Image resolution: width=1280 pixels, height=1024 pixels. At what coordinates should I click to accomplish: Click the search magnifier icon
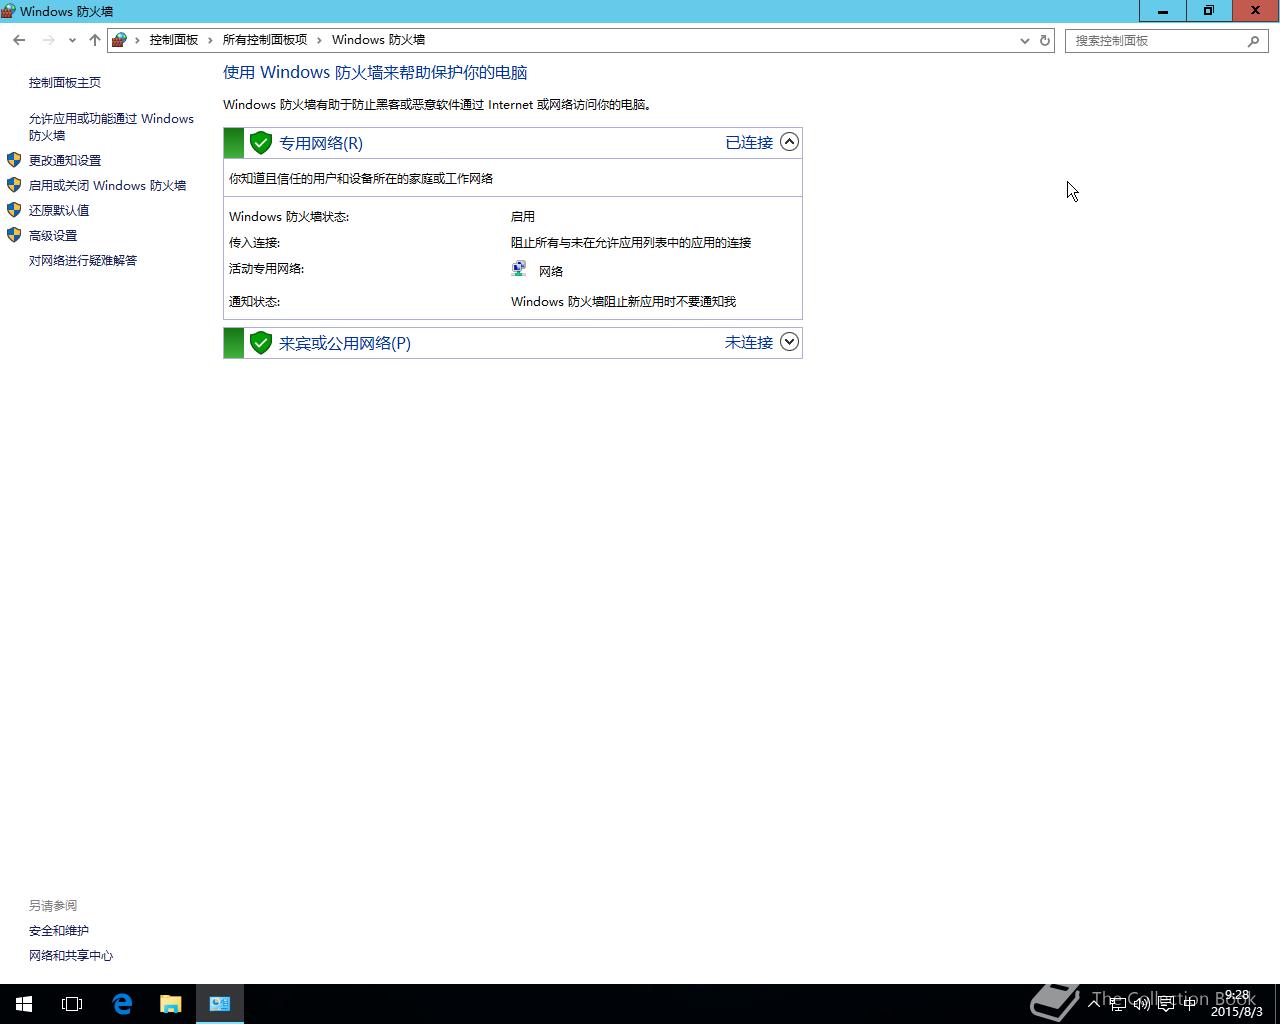1253,40
